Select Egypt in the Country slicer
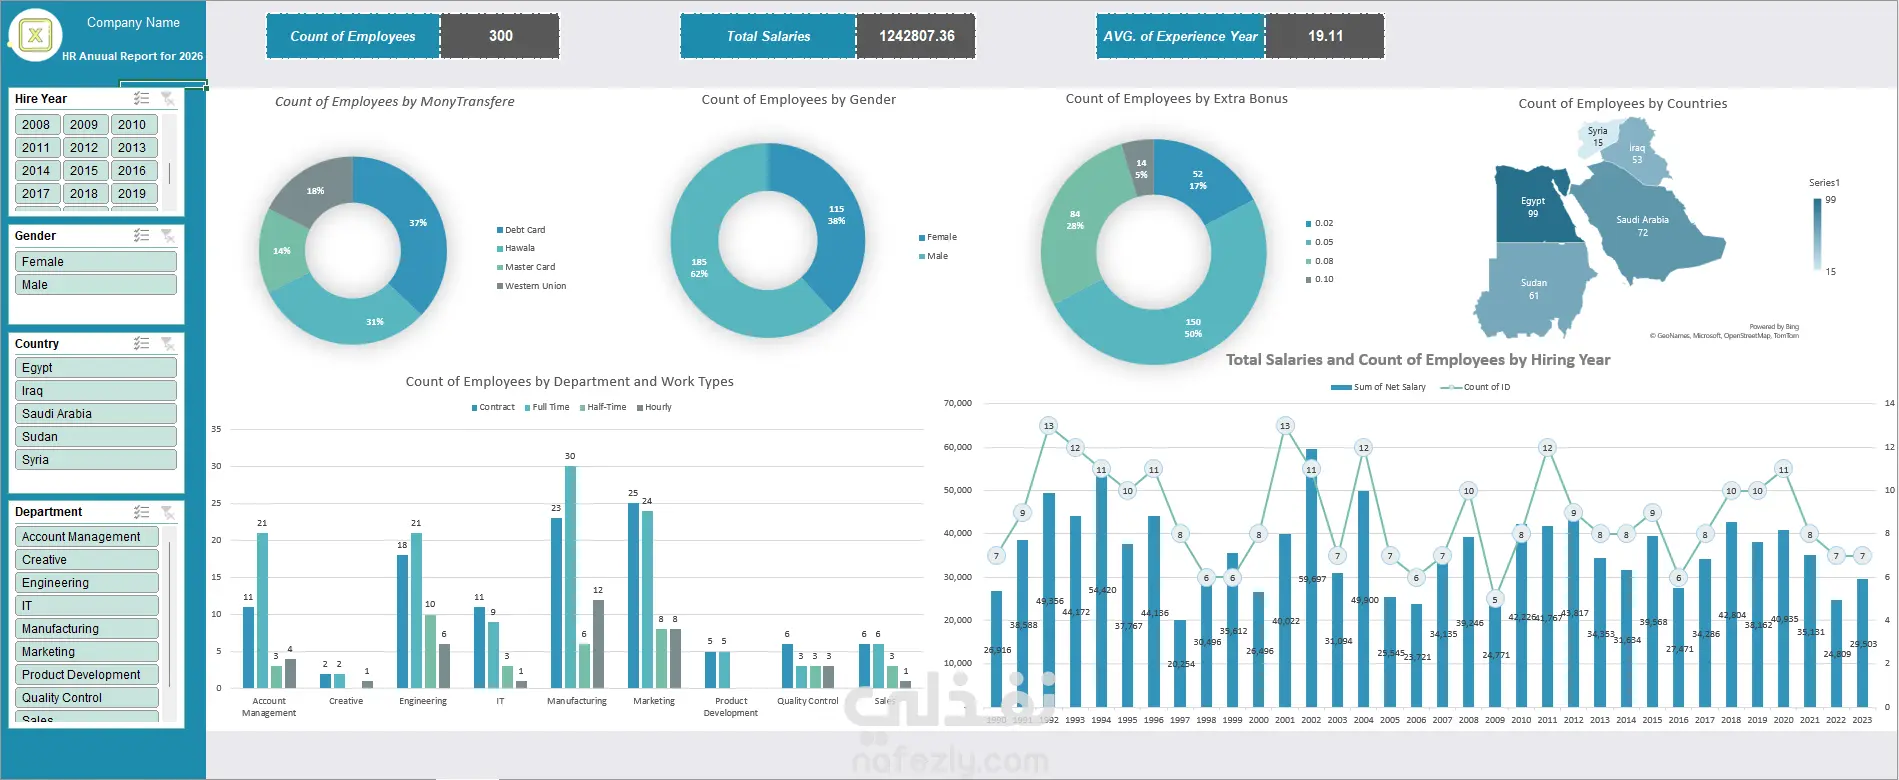 (x=96, y=368)
